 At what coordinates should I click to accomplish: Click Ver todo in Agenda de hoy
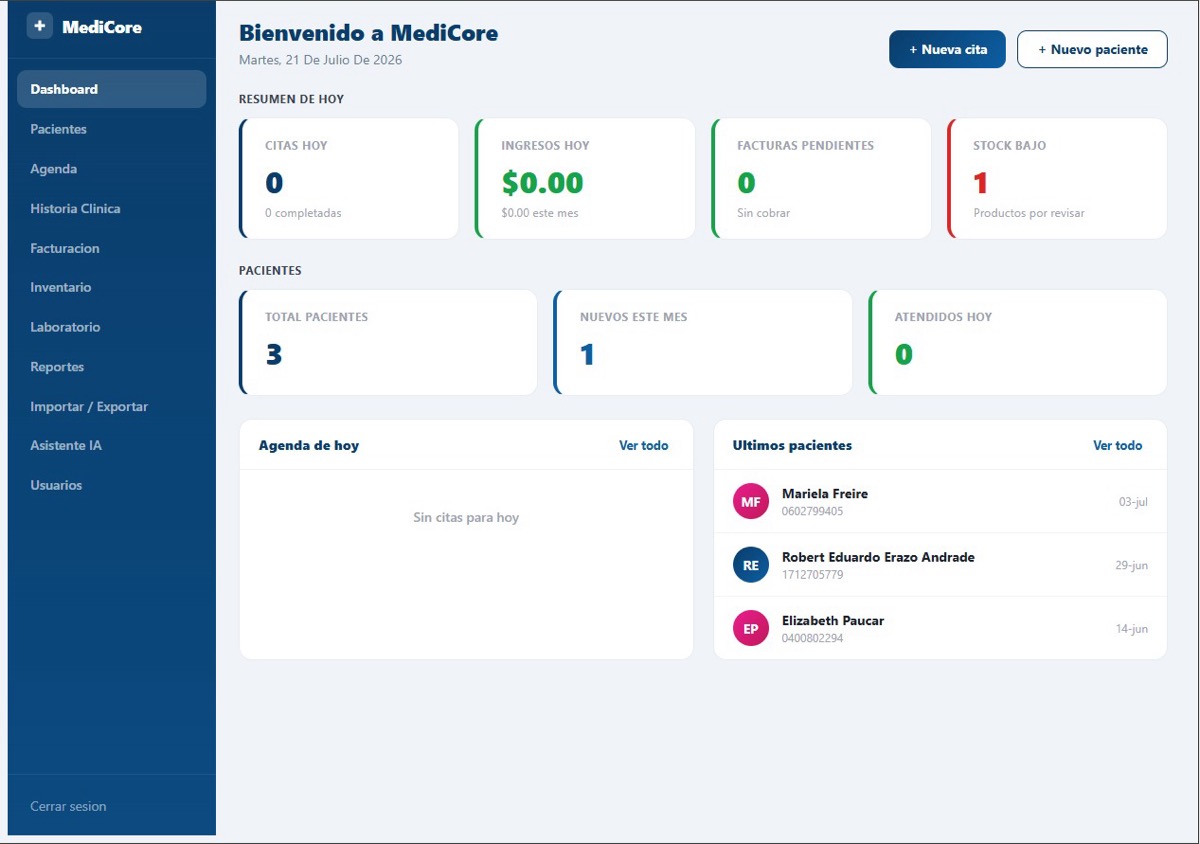pos(644,445)
